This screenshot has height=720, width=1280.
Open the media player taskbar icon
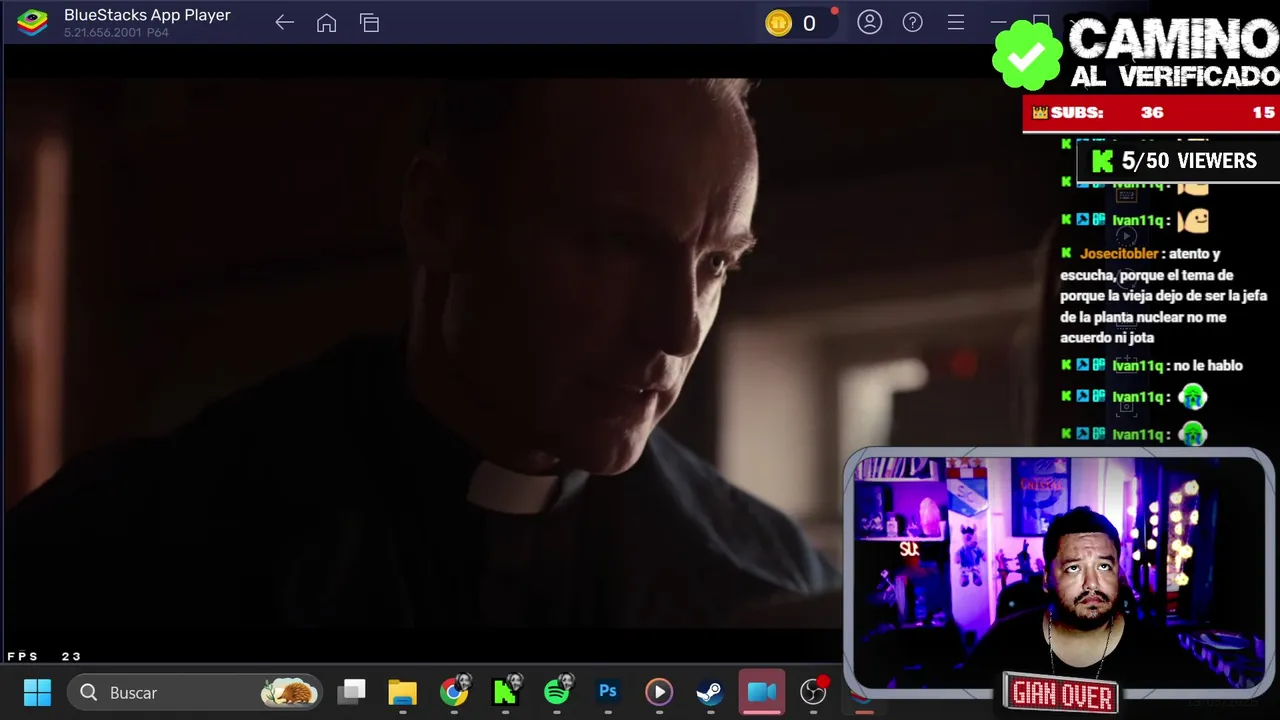(x=658, y=692)
